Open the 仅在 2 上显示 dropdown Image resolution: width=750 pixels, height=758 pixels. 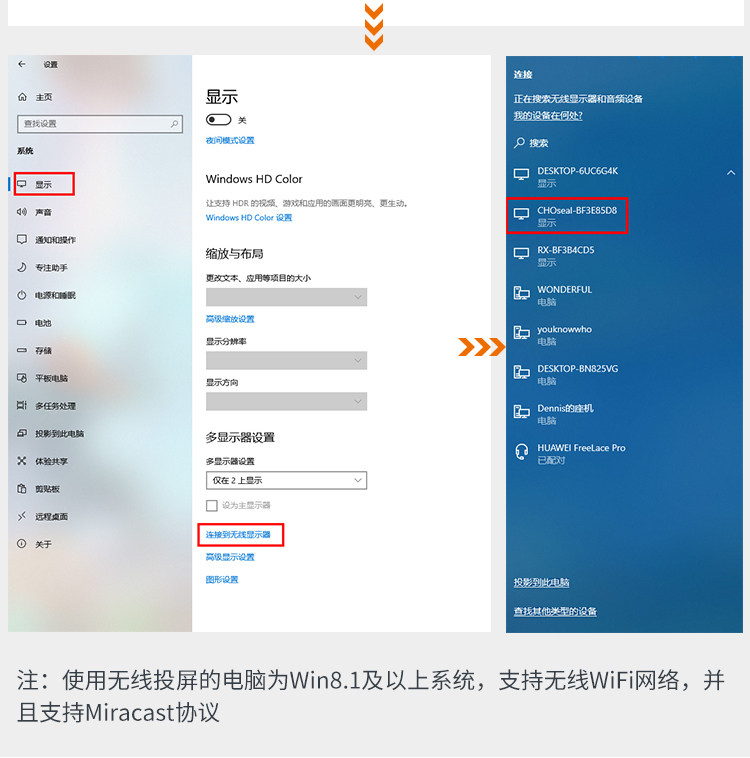tap(286, 480)
